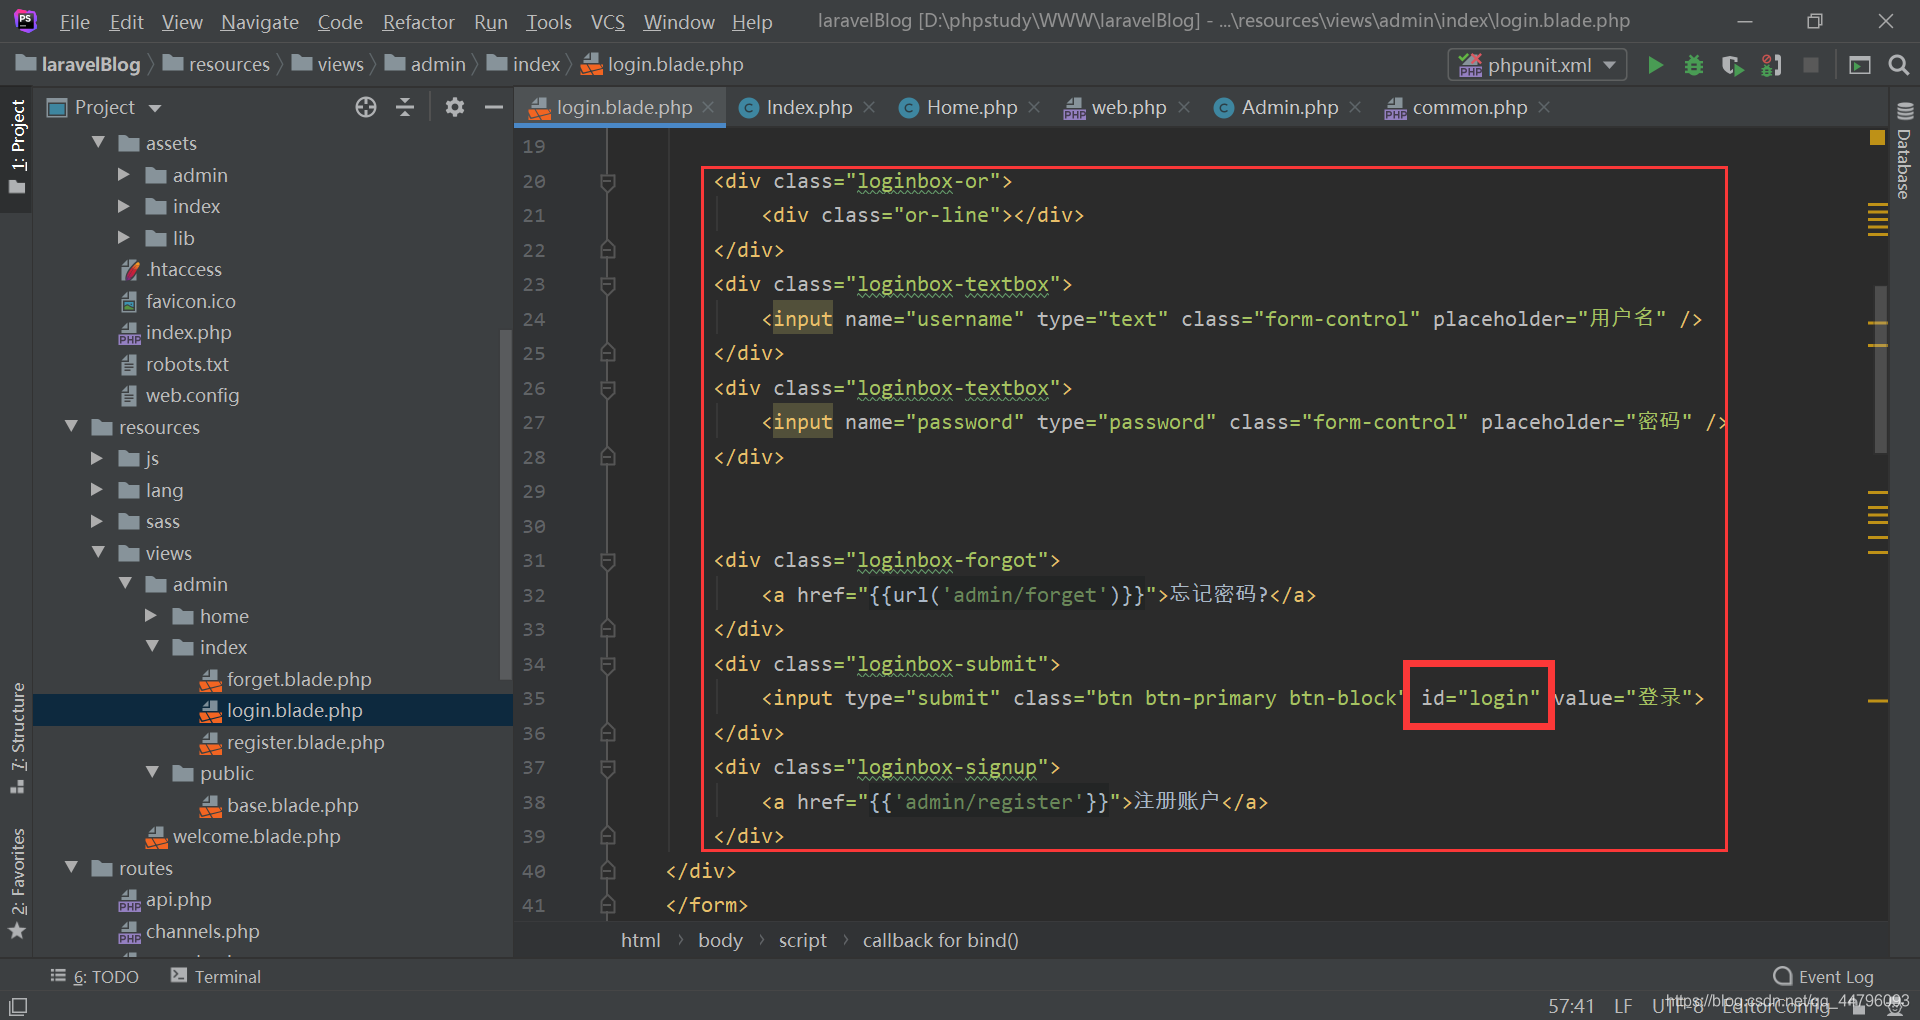1920x1020 pixels.
Task: Open the 6: TODO tool window
Action: click(x=95, y=976)
